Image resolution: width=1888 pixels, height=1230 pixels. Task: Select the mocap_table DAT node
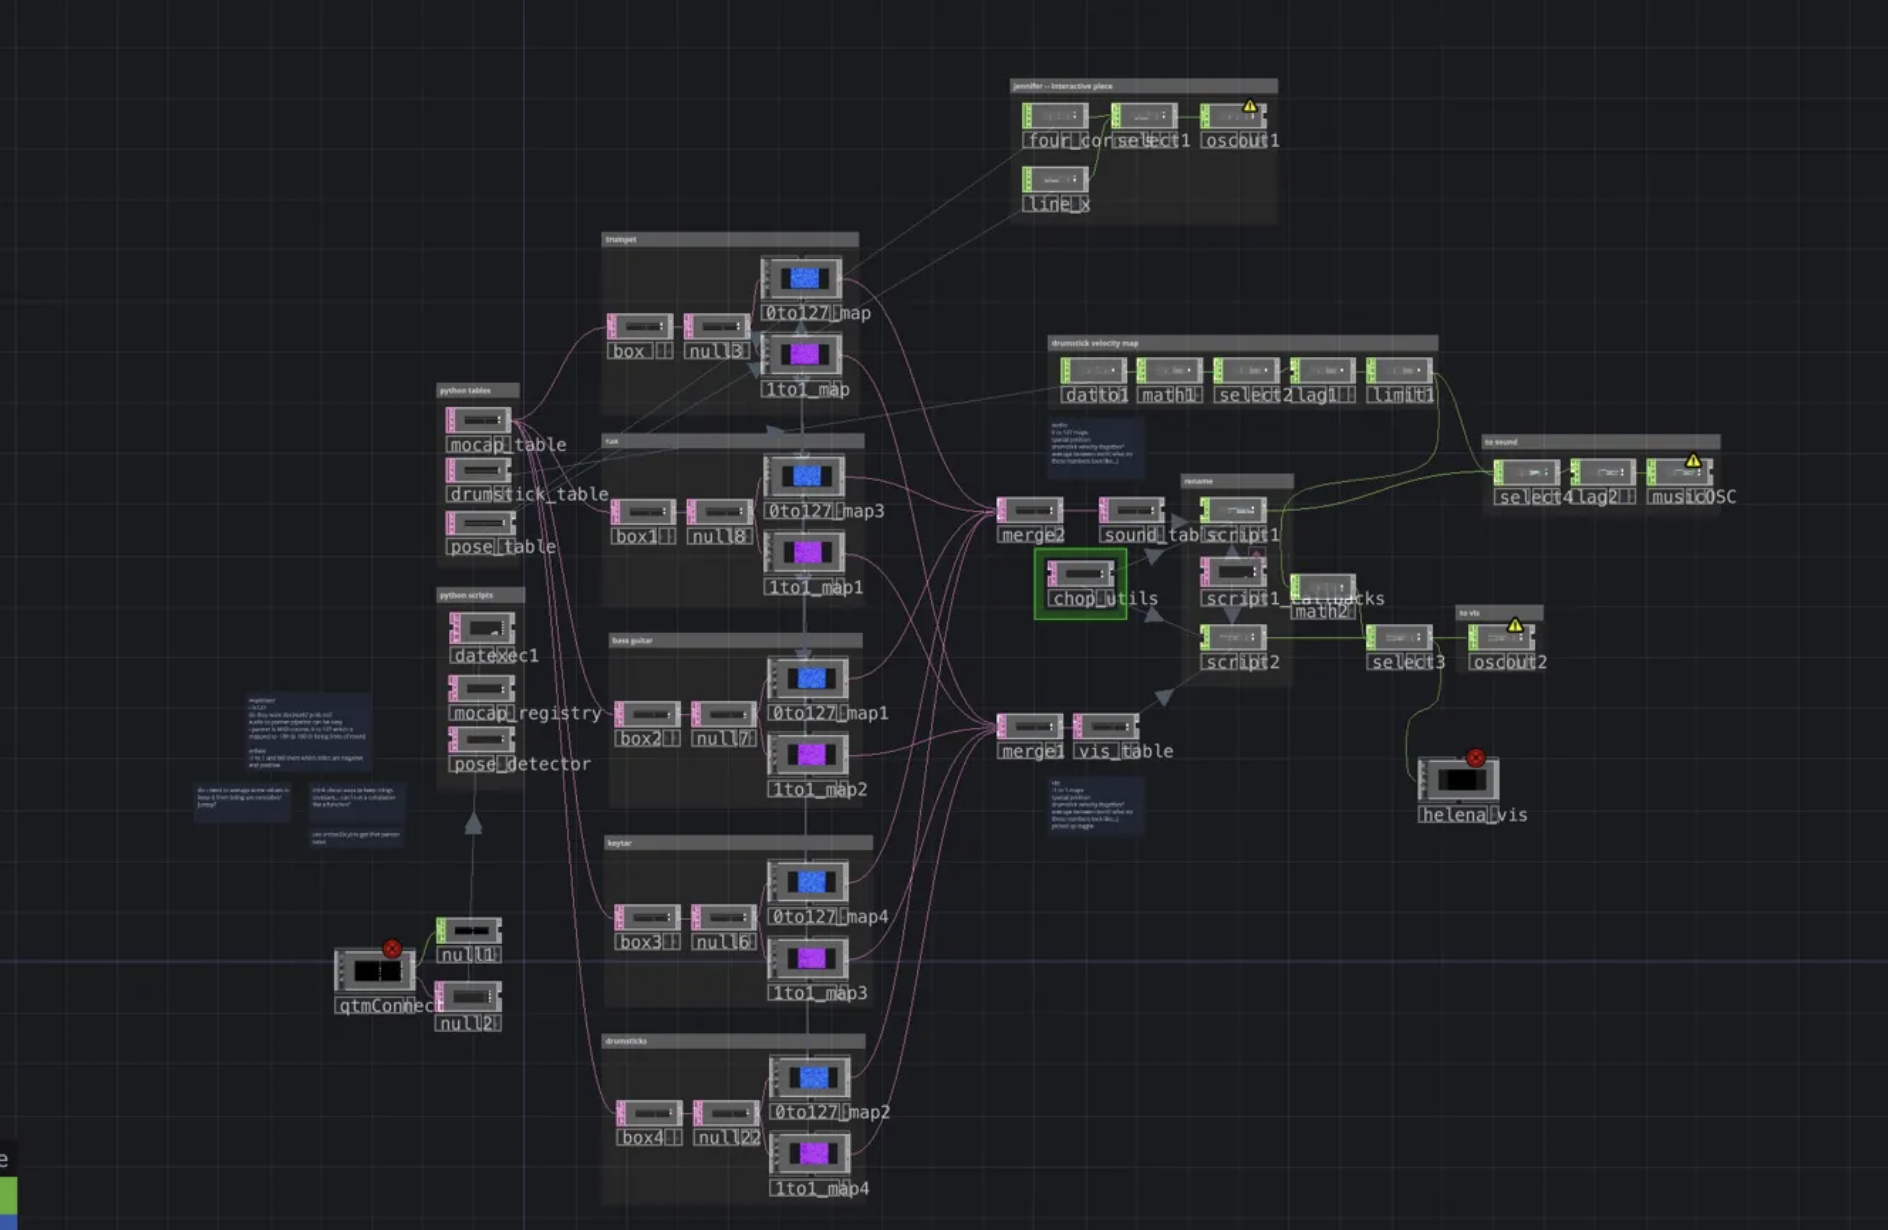click(479, 420)
